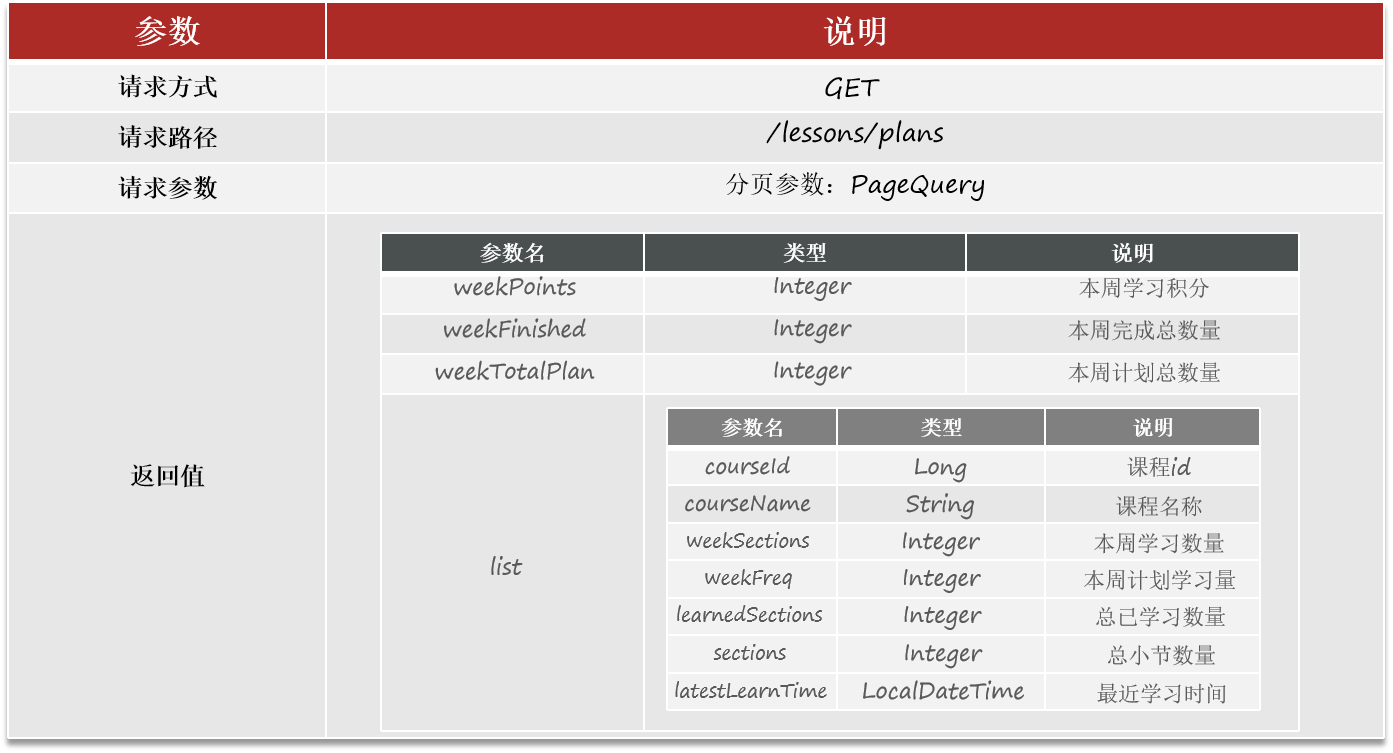Image resolution: width=1393 pixels, height=753 pixels.
Task: Click the courseName parameter cell
Action: [752, 504]
